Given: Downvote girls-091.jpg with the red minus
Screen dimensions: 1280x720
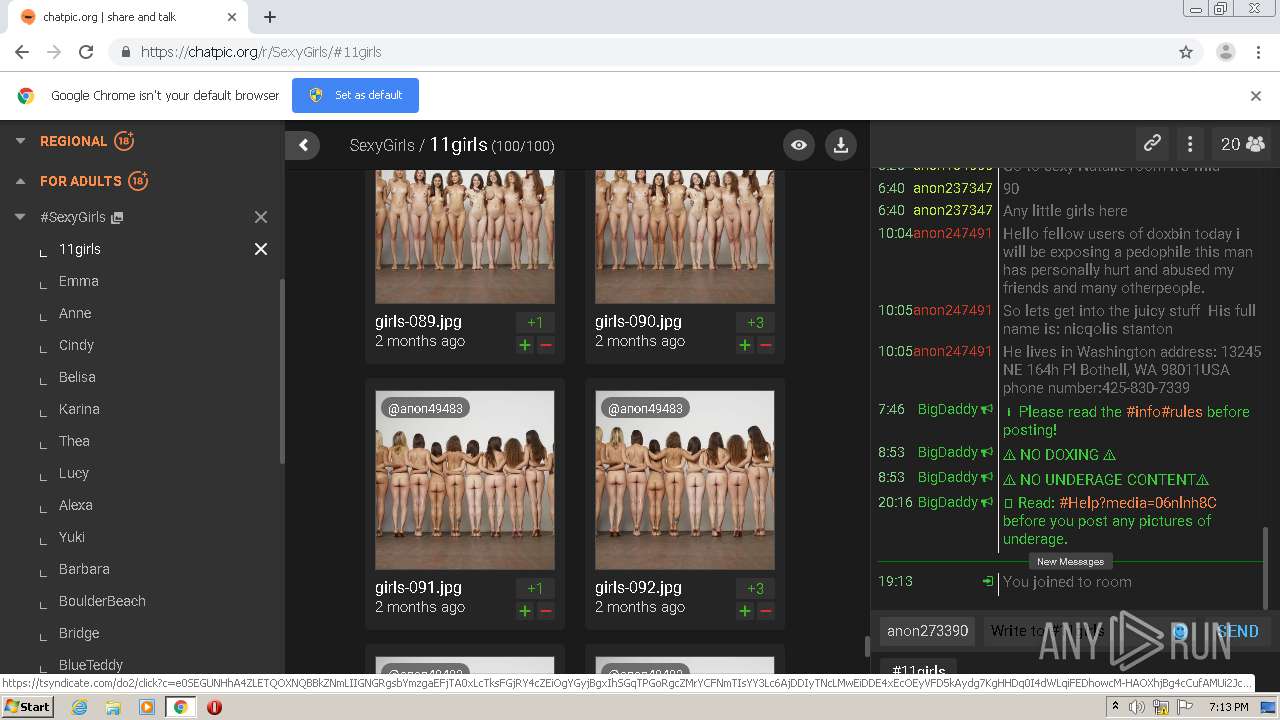Looking at the screenshot, I should 546,611.
